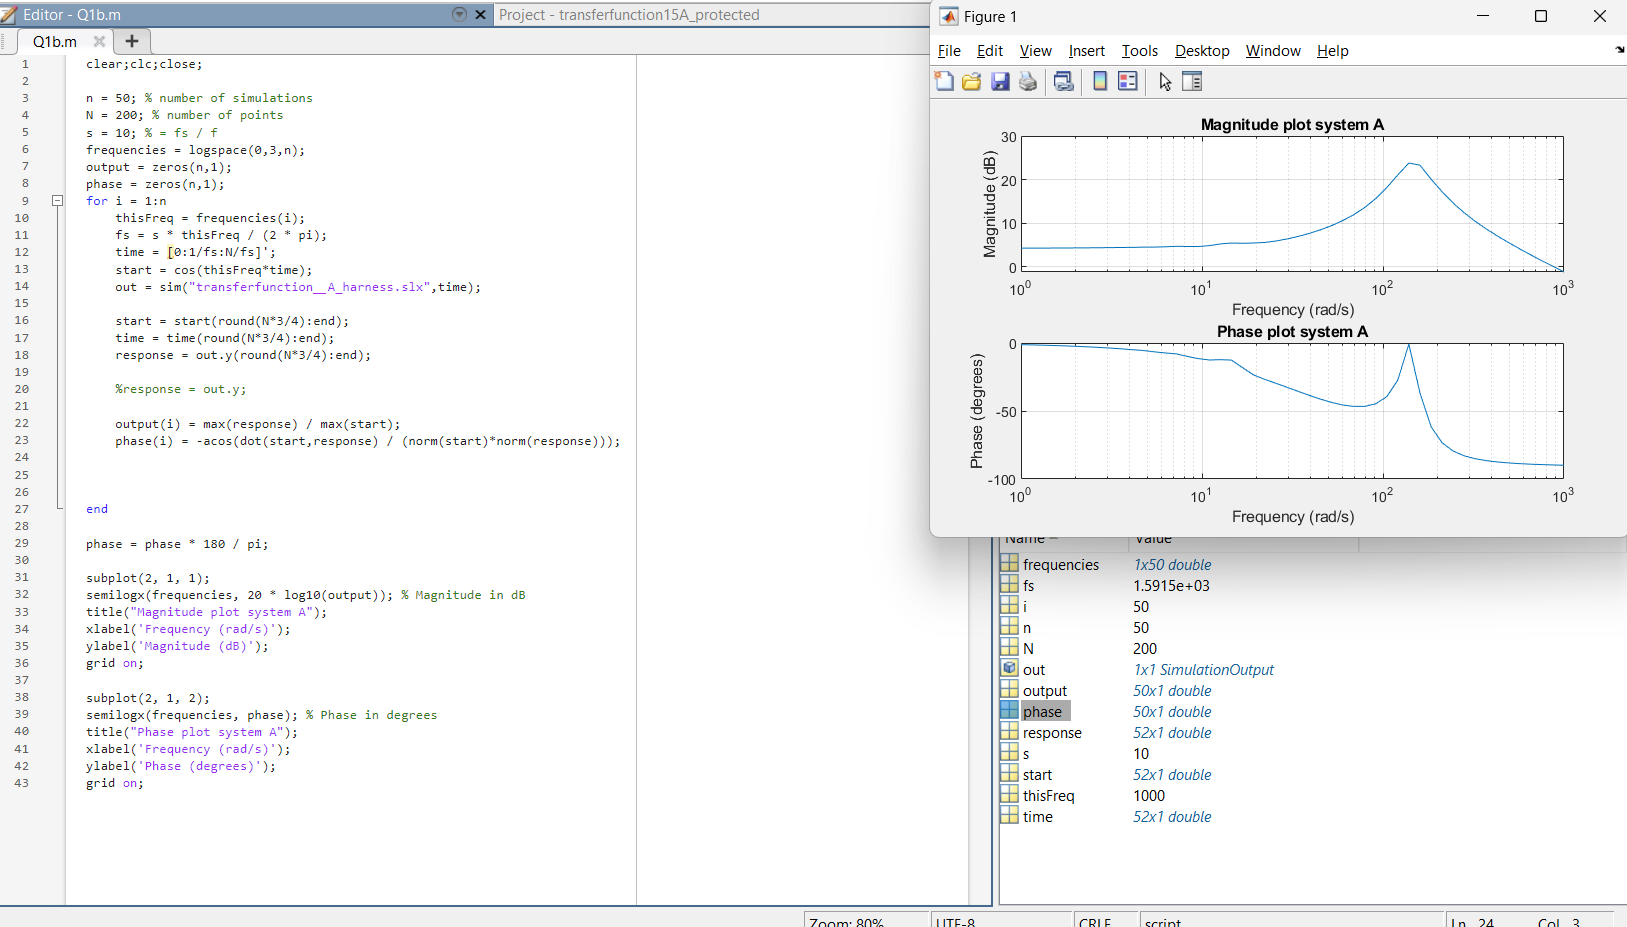Switch to the Project transferfunction15A_protected tab
Viewport: 1627px width, 927px height.
click(x=629, y=15)
